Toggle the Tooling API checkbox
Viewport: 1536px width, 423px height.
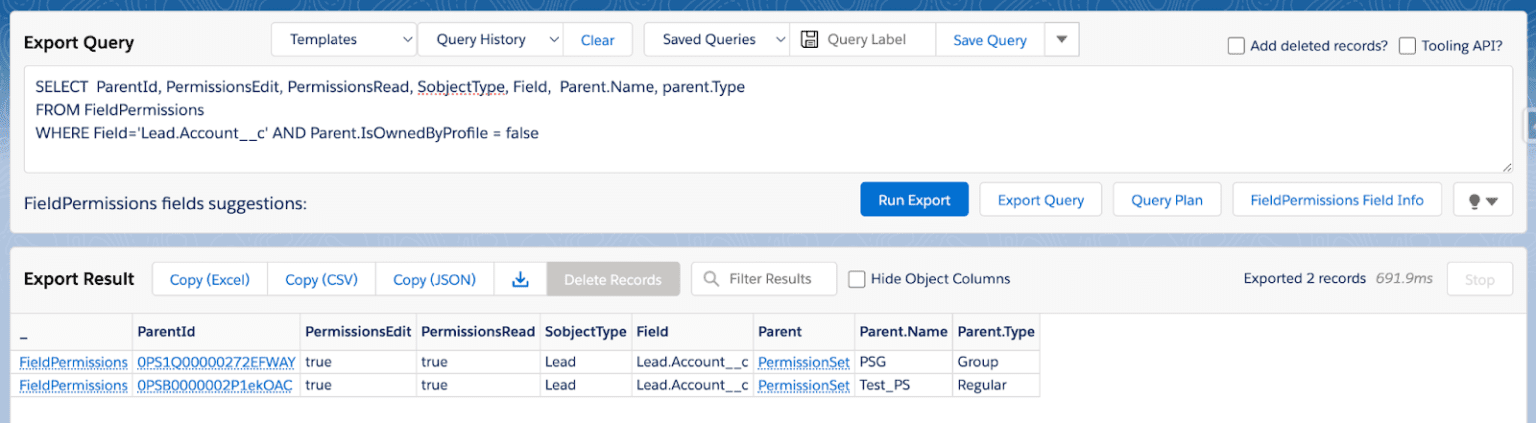click(1407, 46)
